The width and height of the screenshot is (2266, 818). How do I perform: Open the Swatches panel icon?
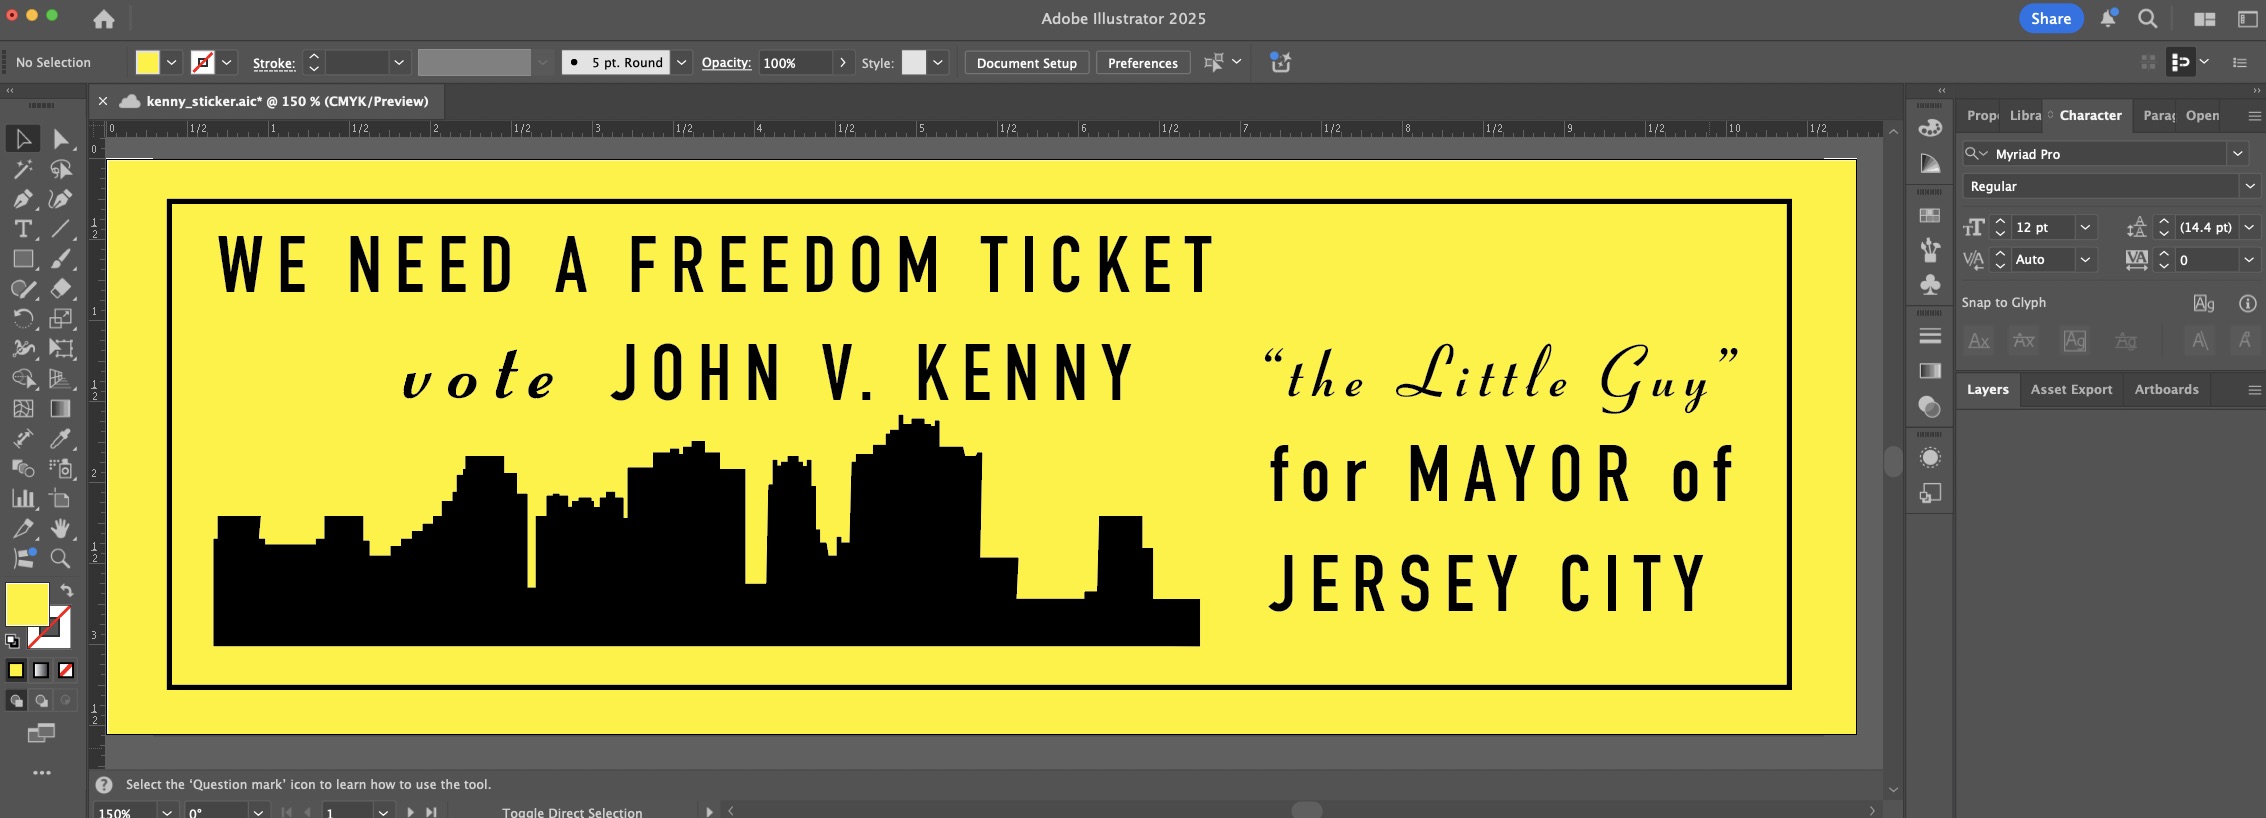pos(1930,216)
